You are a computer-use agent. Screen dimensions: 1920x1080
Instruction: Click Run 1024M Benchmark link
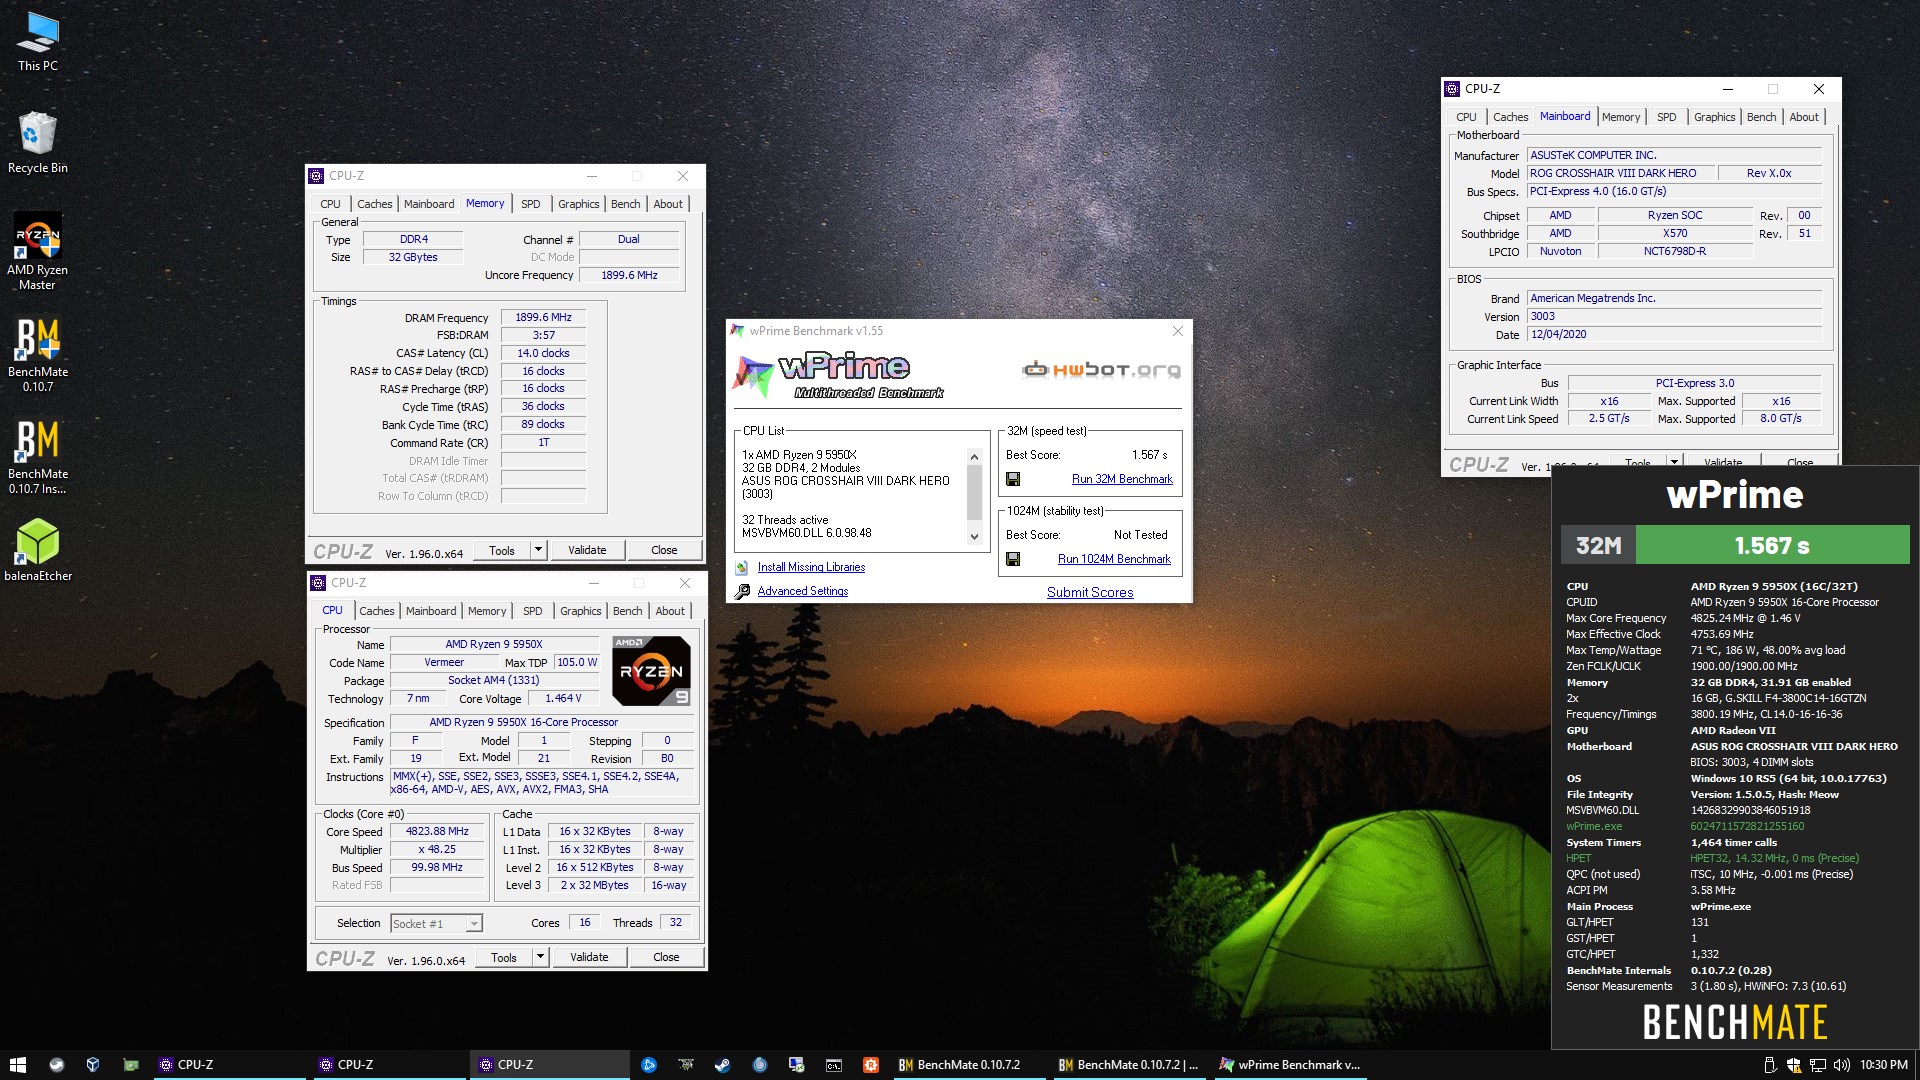coord(1114,559)
